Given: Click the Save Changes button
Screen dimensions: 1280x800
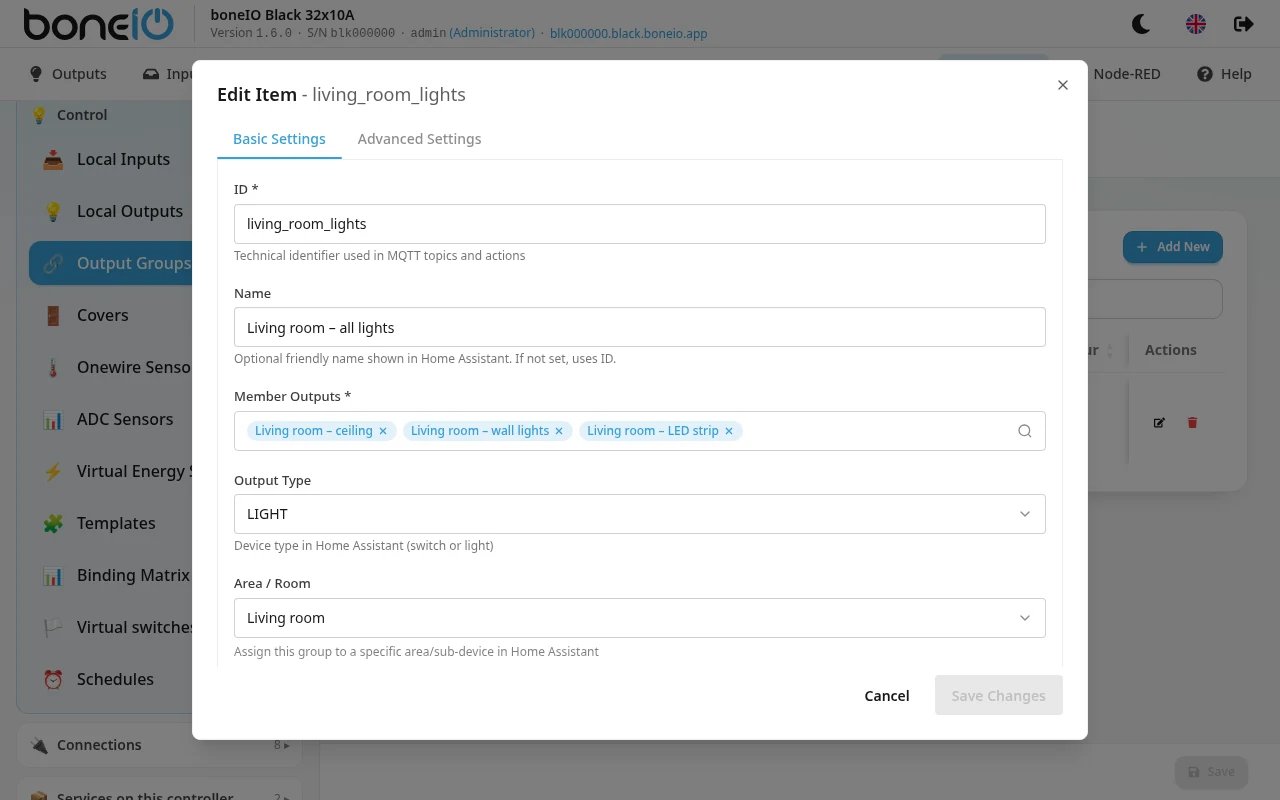Looking at the screenshot, I should (x=998, y=695).
